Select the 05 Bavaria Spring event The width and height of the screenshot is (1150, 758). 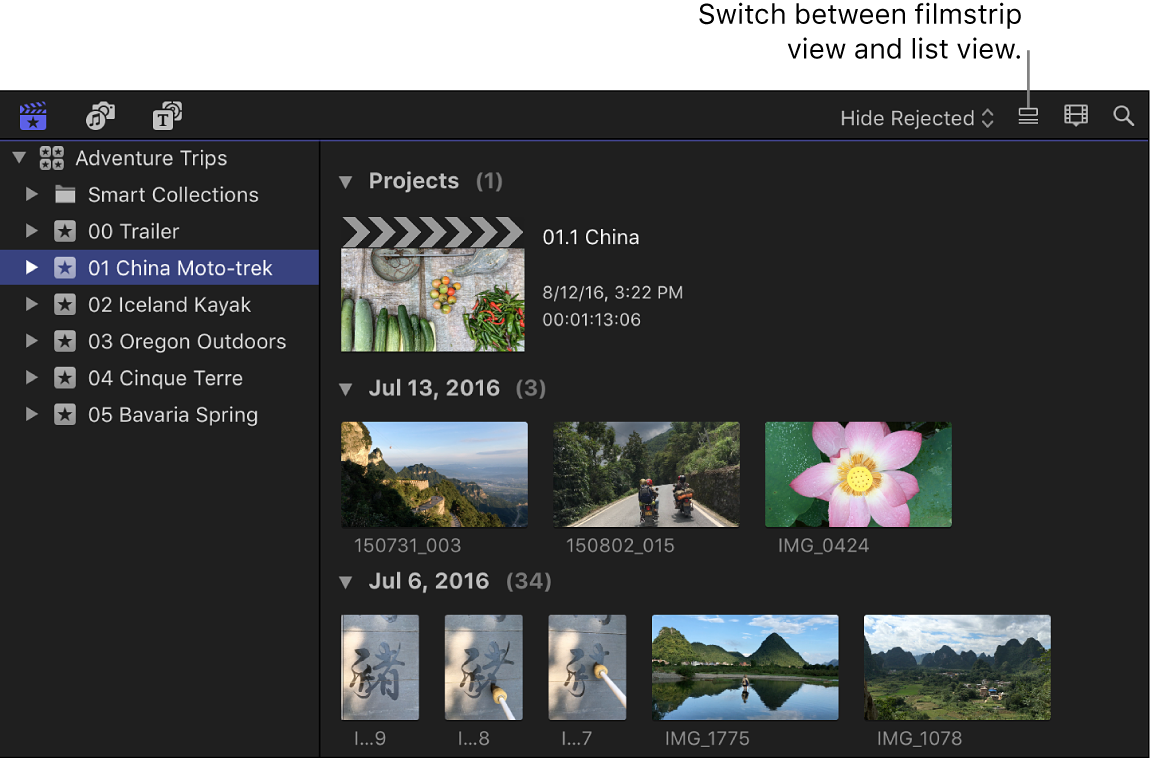(171, 414)
